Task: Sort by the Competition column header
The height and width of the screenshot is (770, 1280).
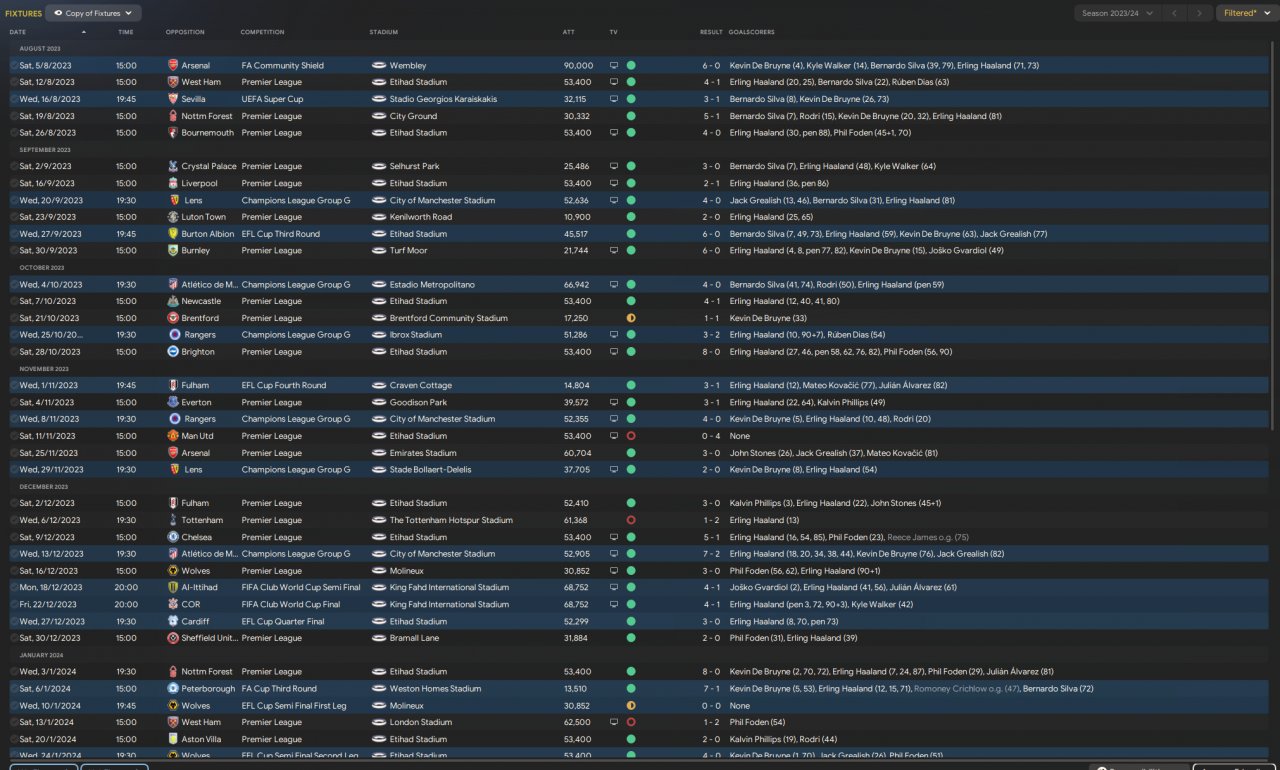Action: click(262, 32)
